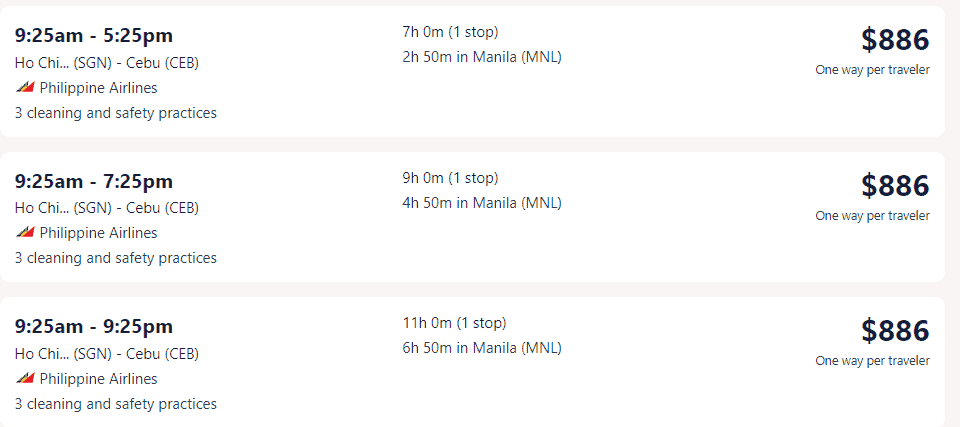
Task: Click the route text on the third flight card
Action: 107,354
